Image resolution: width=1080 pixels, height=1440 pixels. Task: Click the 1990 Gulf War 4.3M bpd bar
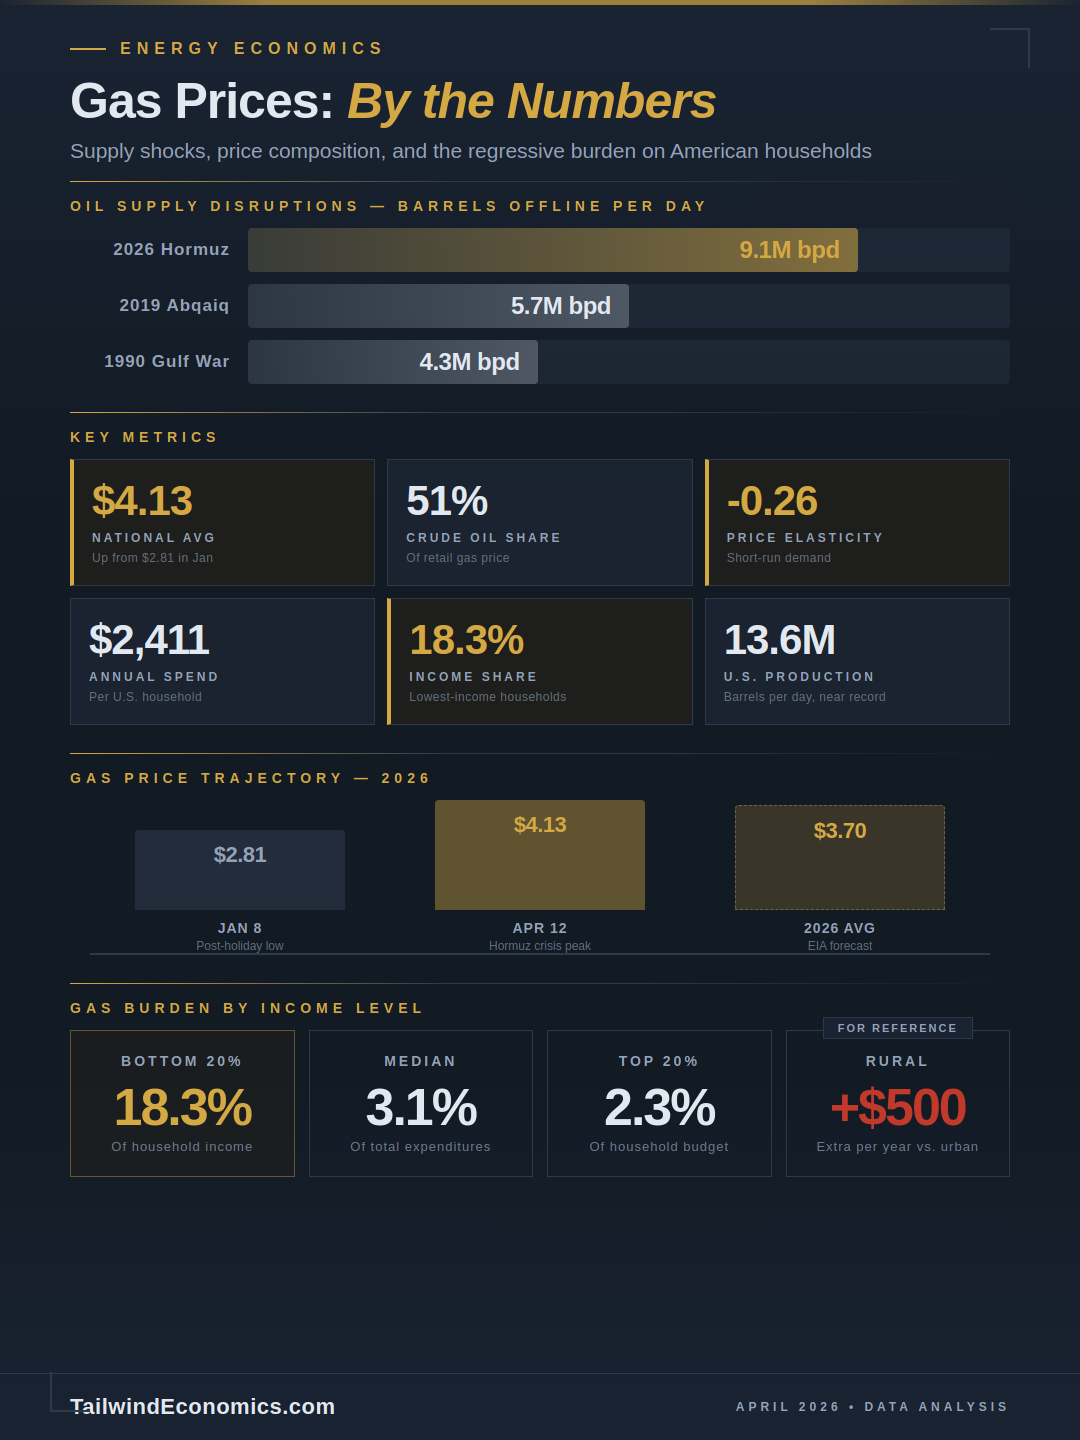coord(393,362)
